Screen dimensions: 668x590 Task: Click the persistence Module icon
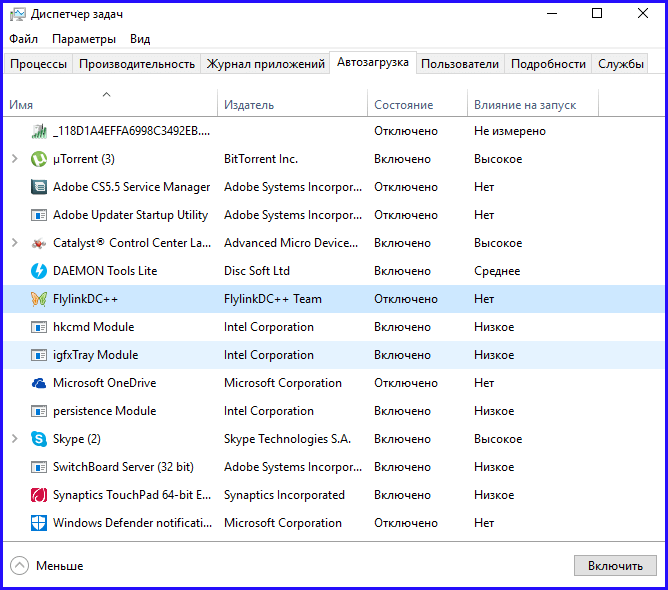(39, 412)
